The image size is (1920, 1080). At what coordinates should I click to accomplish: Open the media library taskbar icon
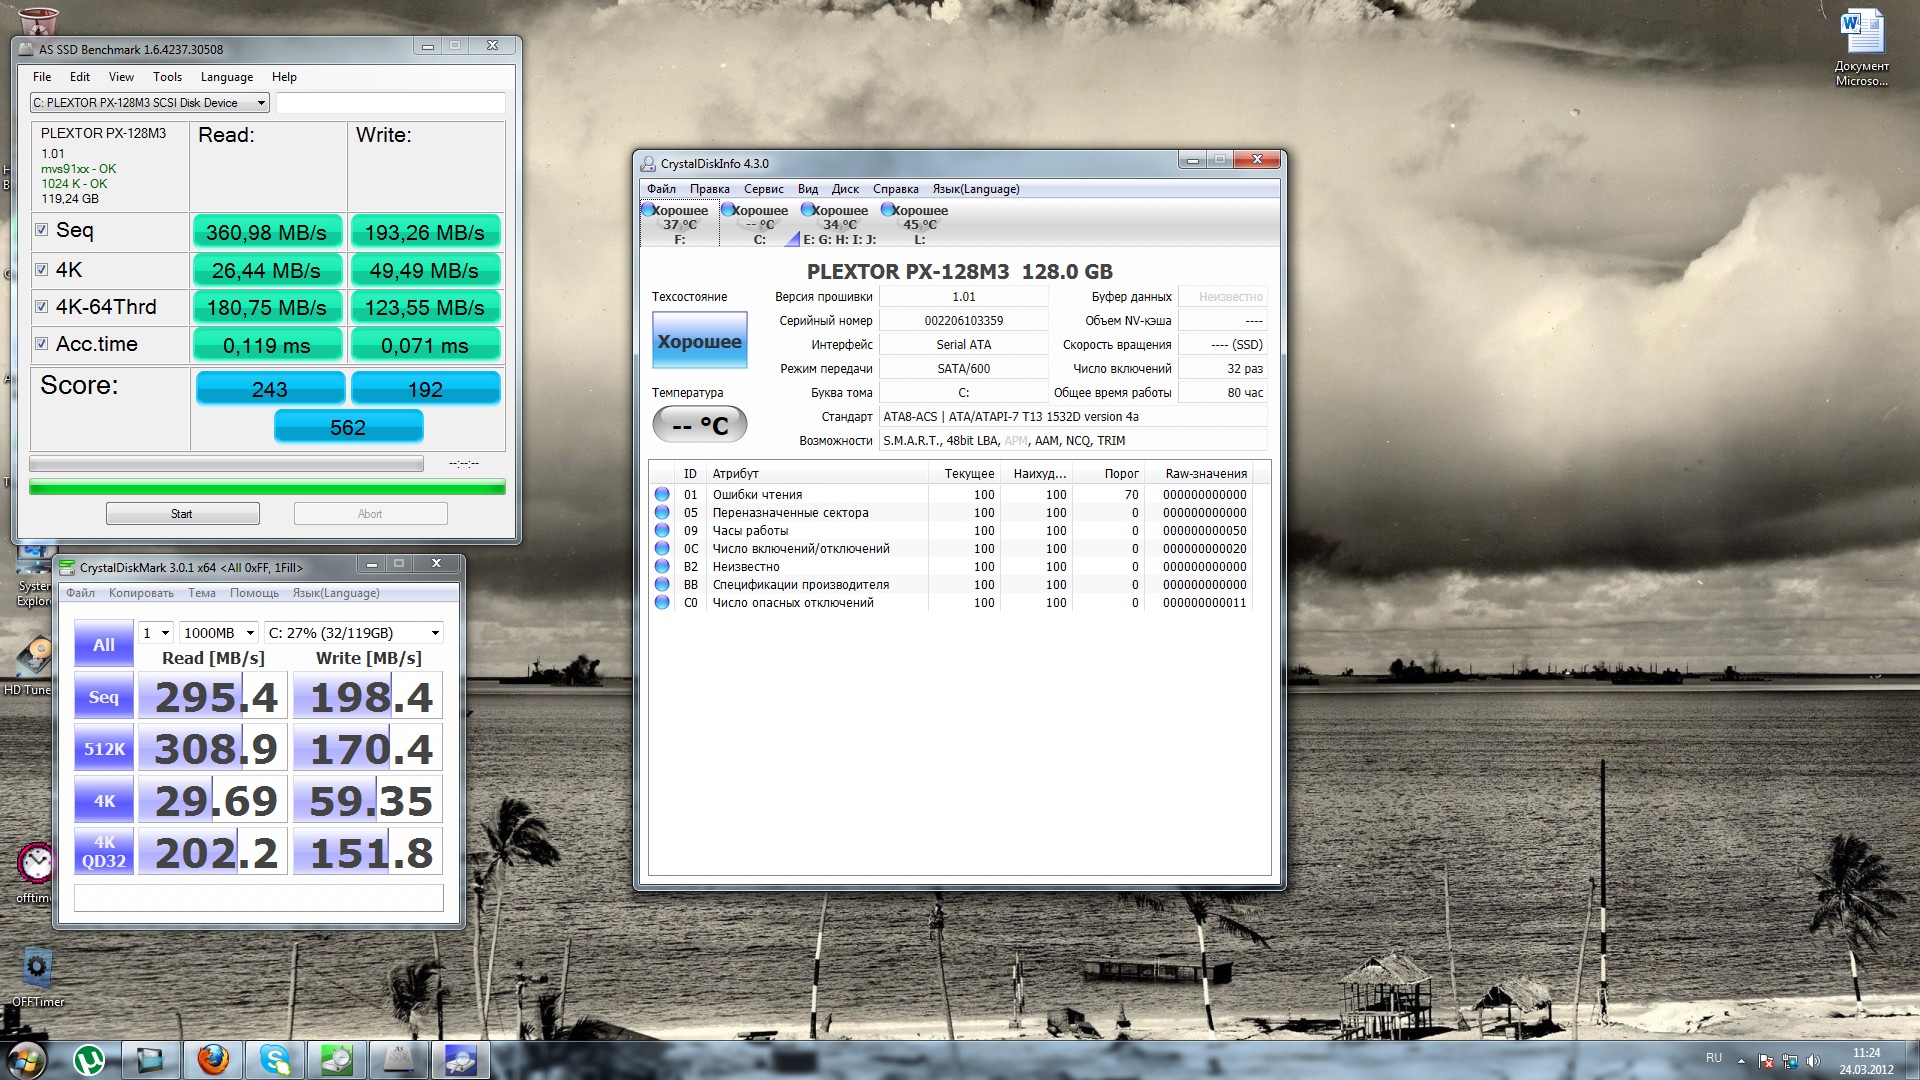(x=151, y=1060)
